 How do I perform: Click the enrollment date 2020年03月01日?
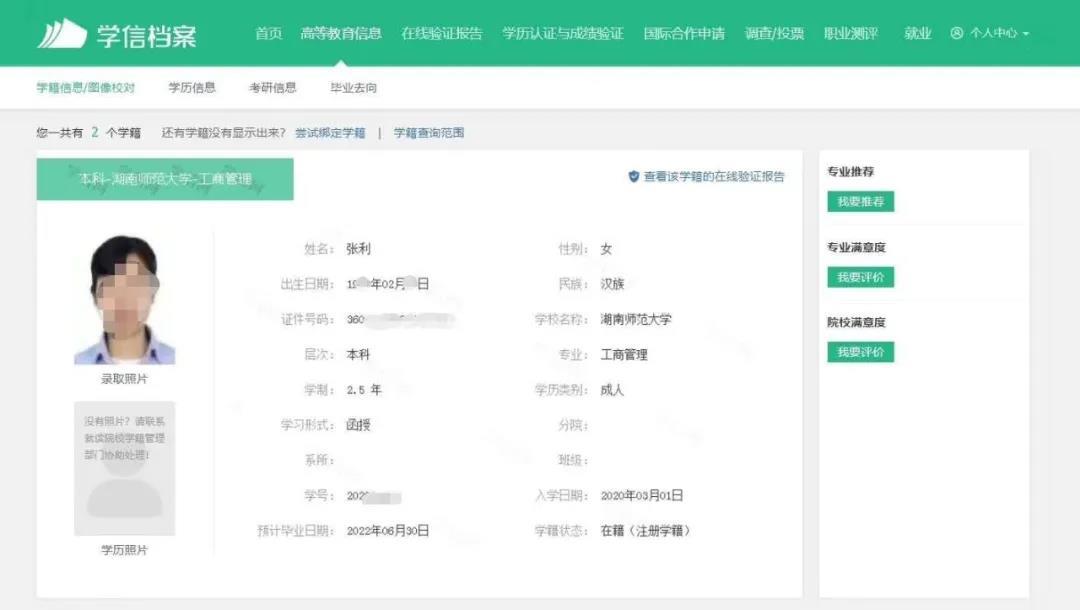click(642, 496)
